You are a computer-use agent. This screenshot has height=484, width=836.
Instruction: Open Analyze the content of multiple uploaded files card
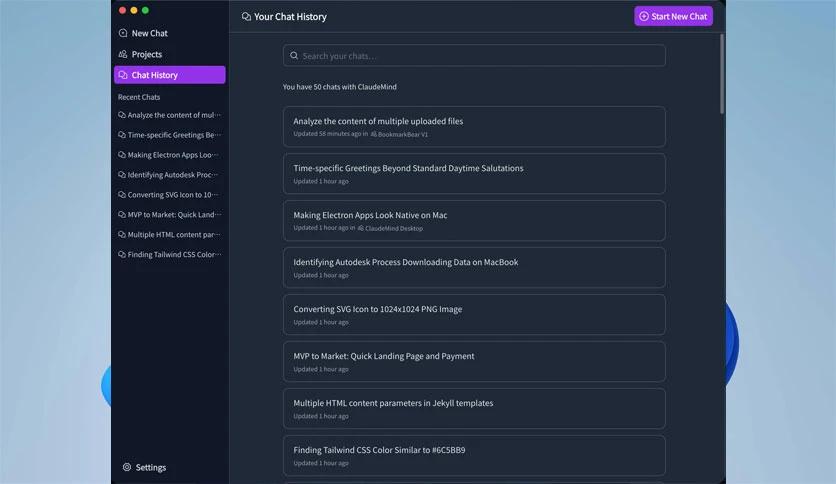[x=474, y=126]
